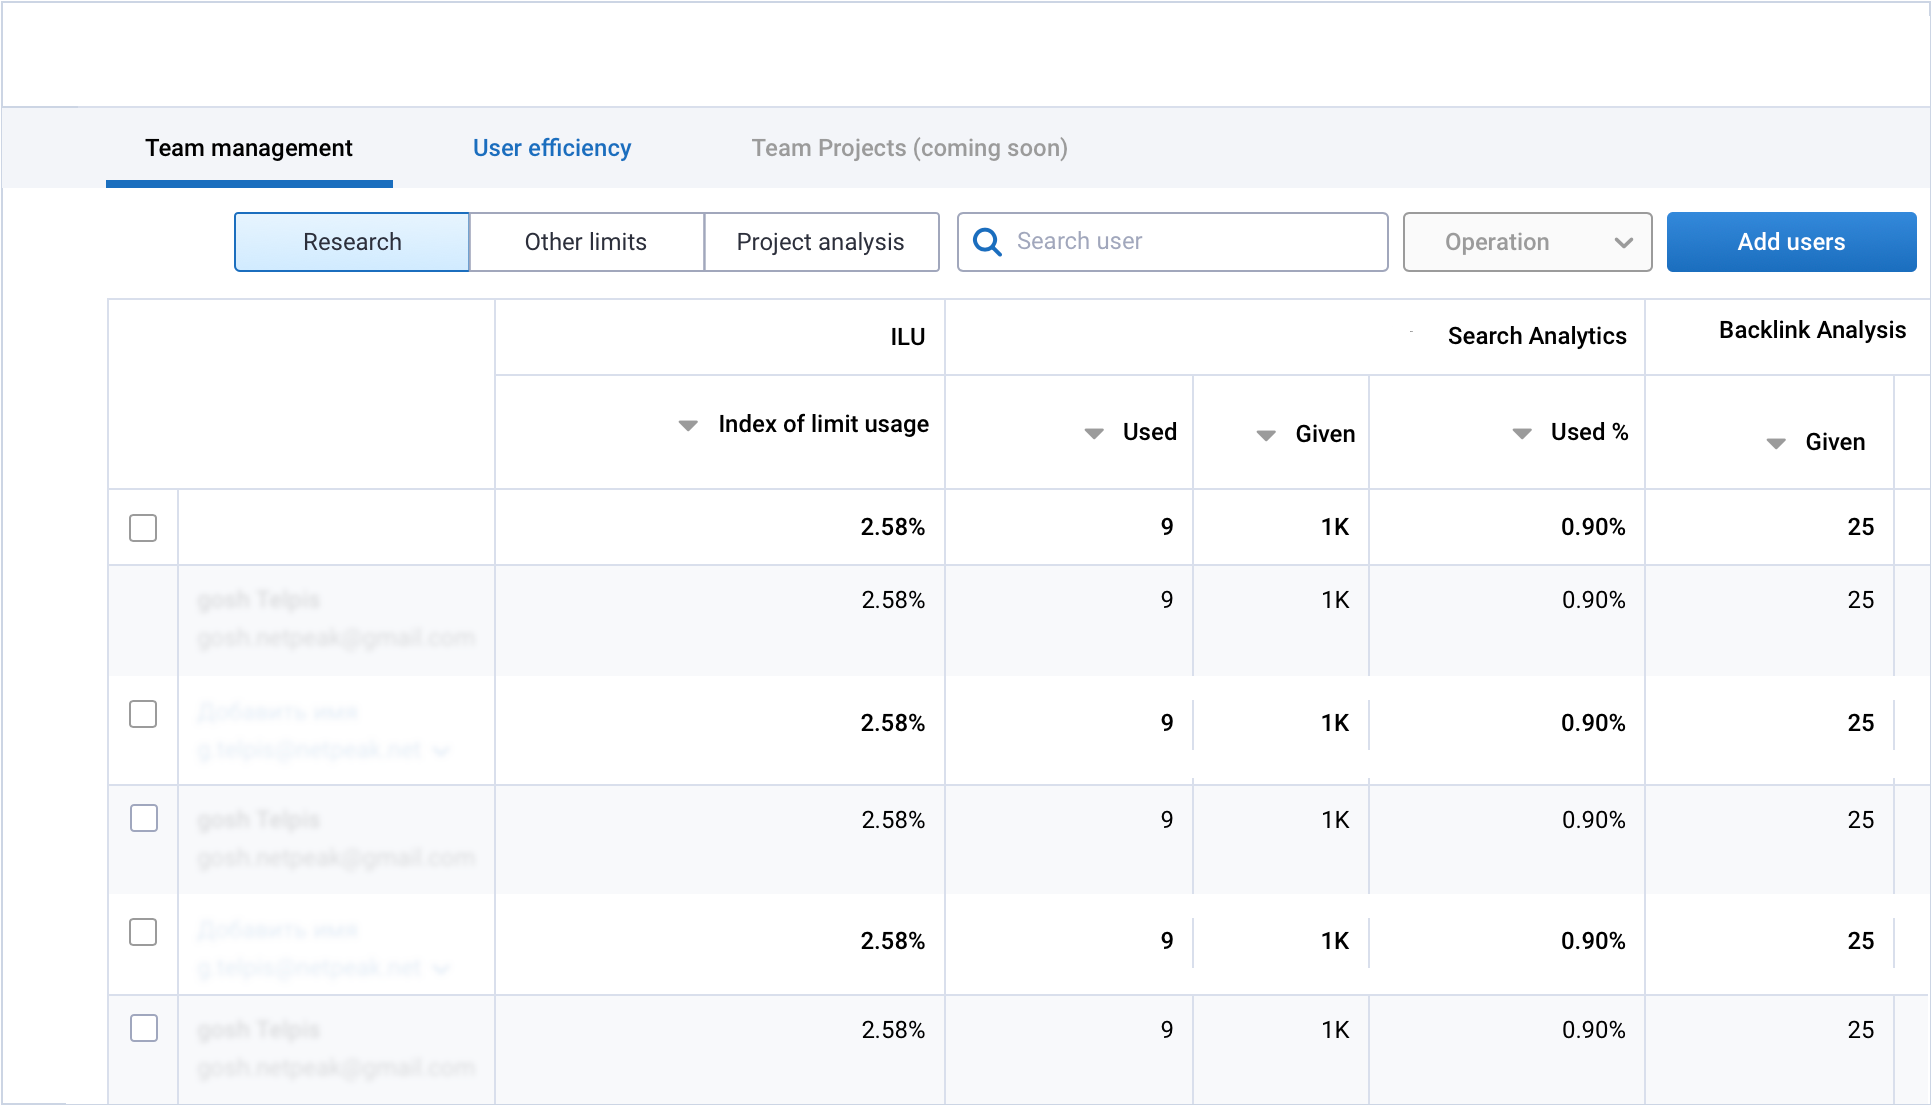Sort Backlink Analysis Given column arrow
This screenshot has height=1106, width=1932.
(1776, 444)
